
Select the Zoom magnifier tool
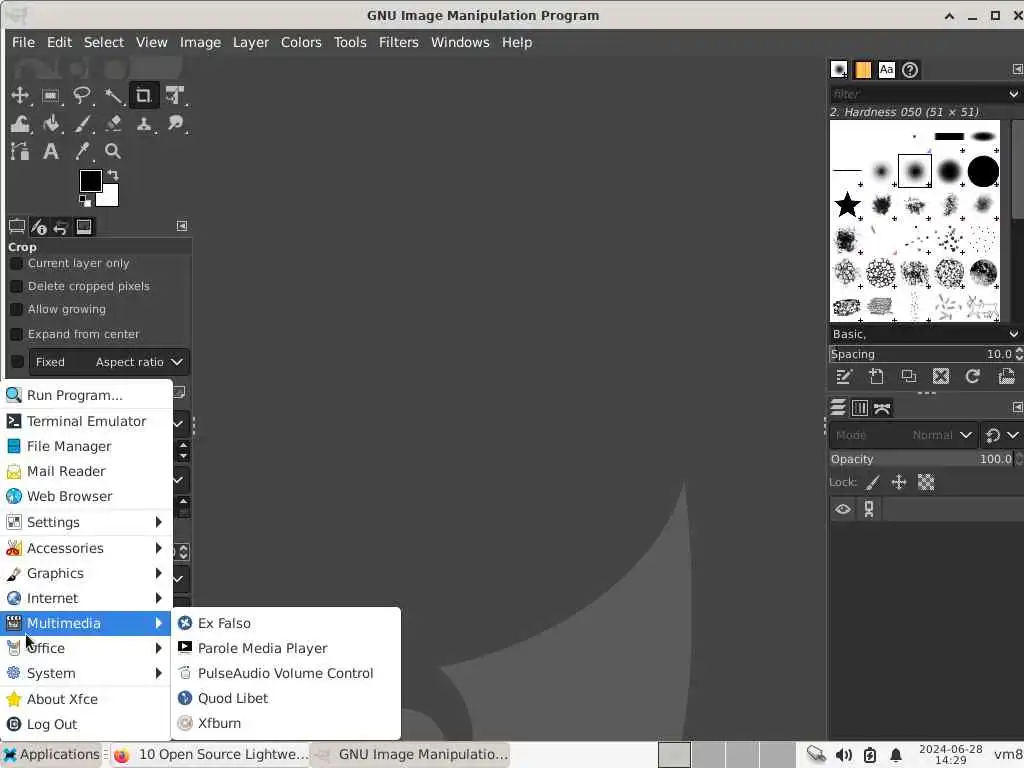coord(113,152)
